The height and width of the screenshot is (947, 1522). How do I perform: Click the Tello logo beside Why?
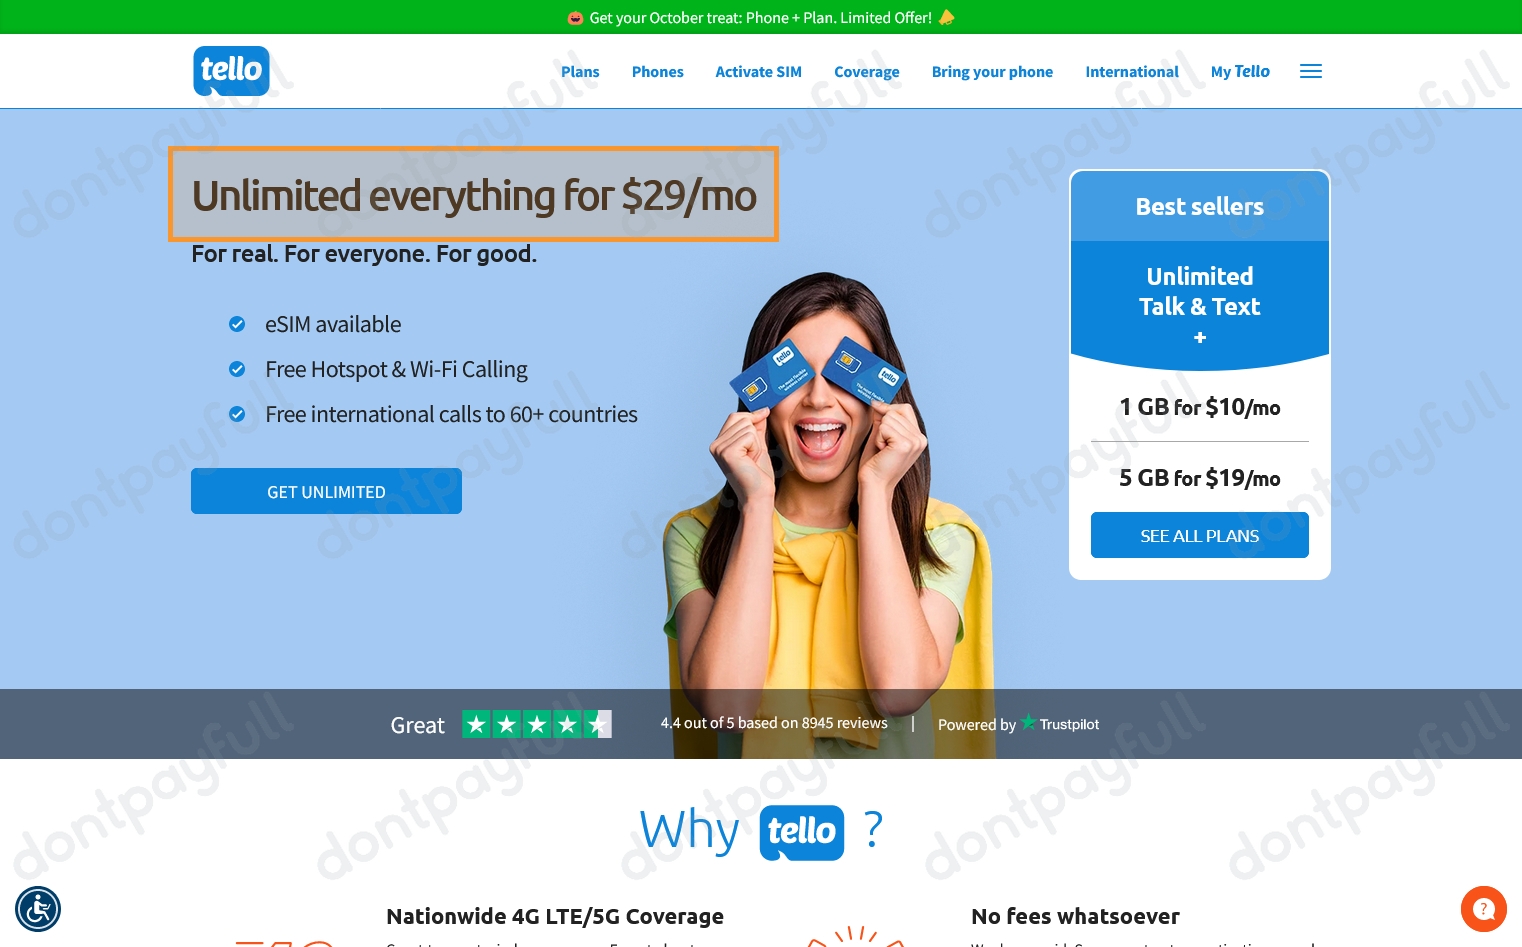coord(802,832)
